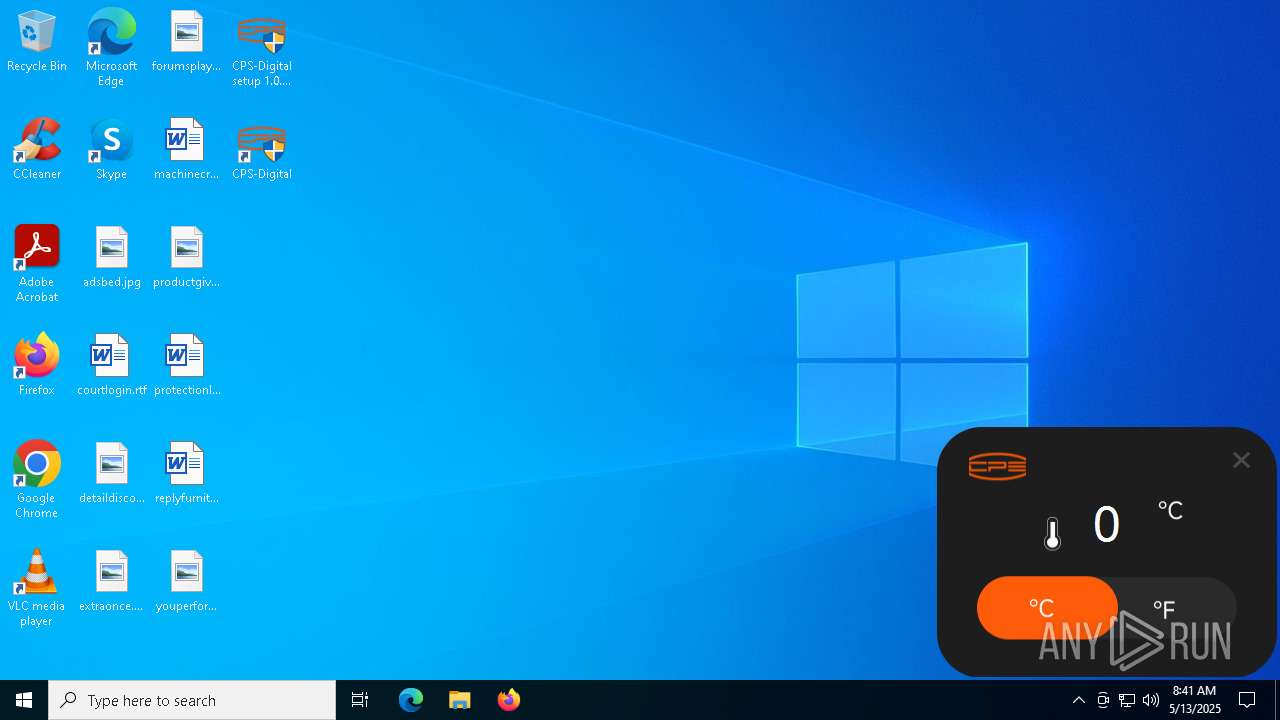This screenshot has width=1280, height=720.
Task: Open the Skype desktop shortcut
Action: click(111, 150)
